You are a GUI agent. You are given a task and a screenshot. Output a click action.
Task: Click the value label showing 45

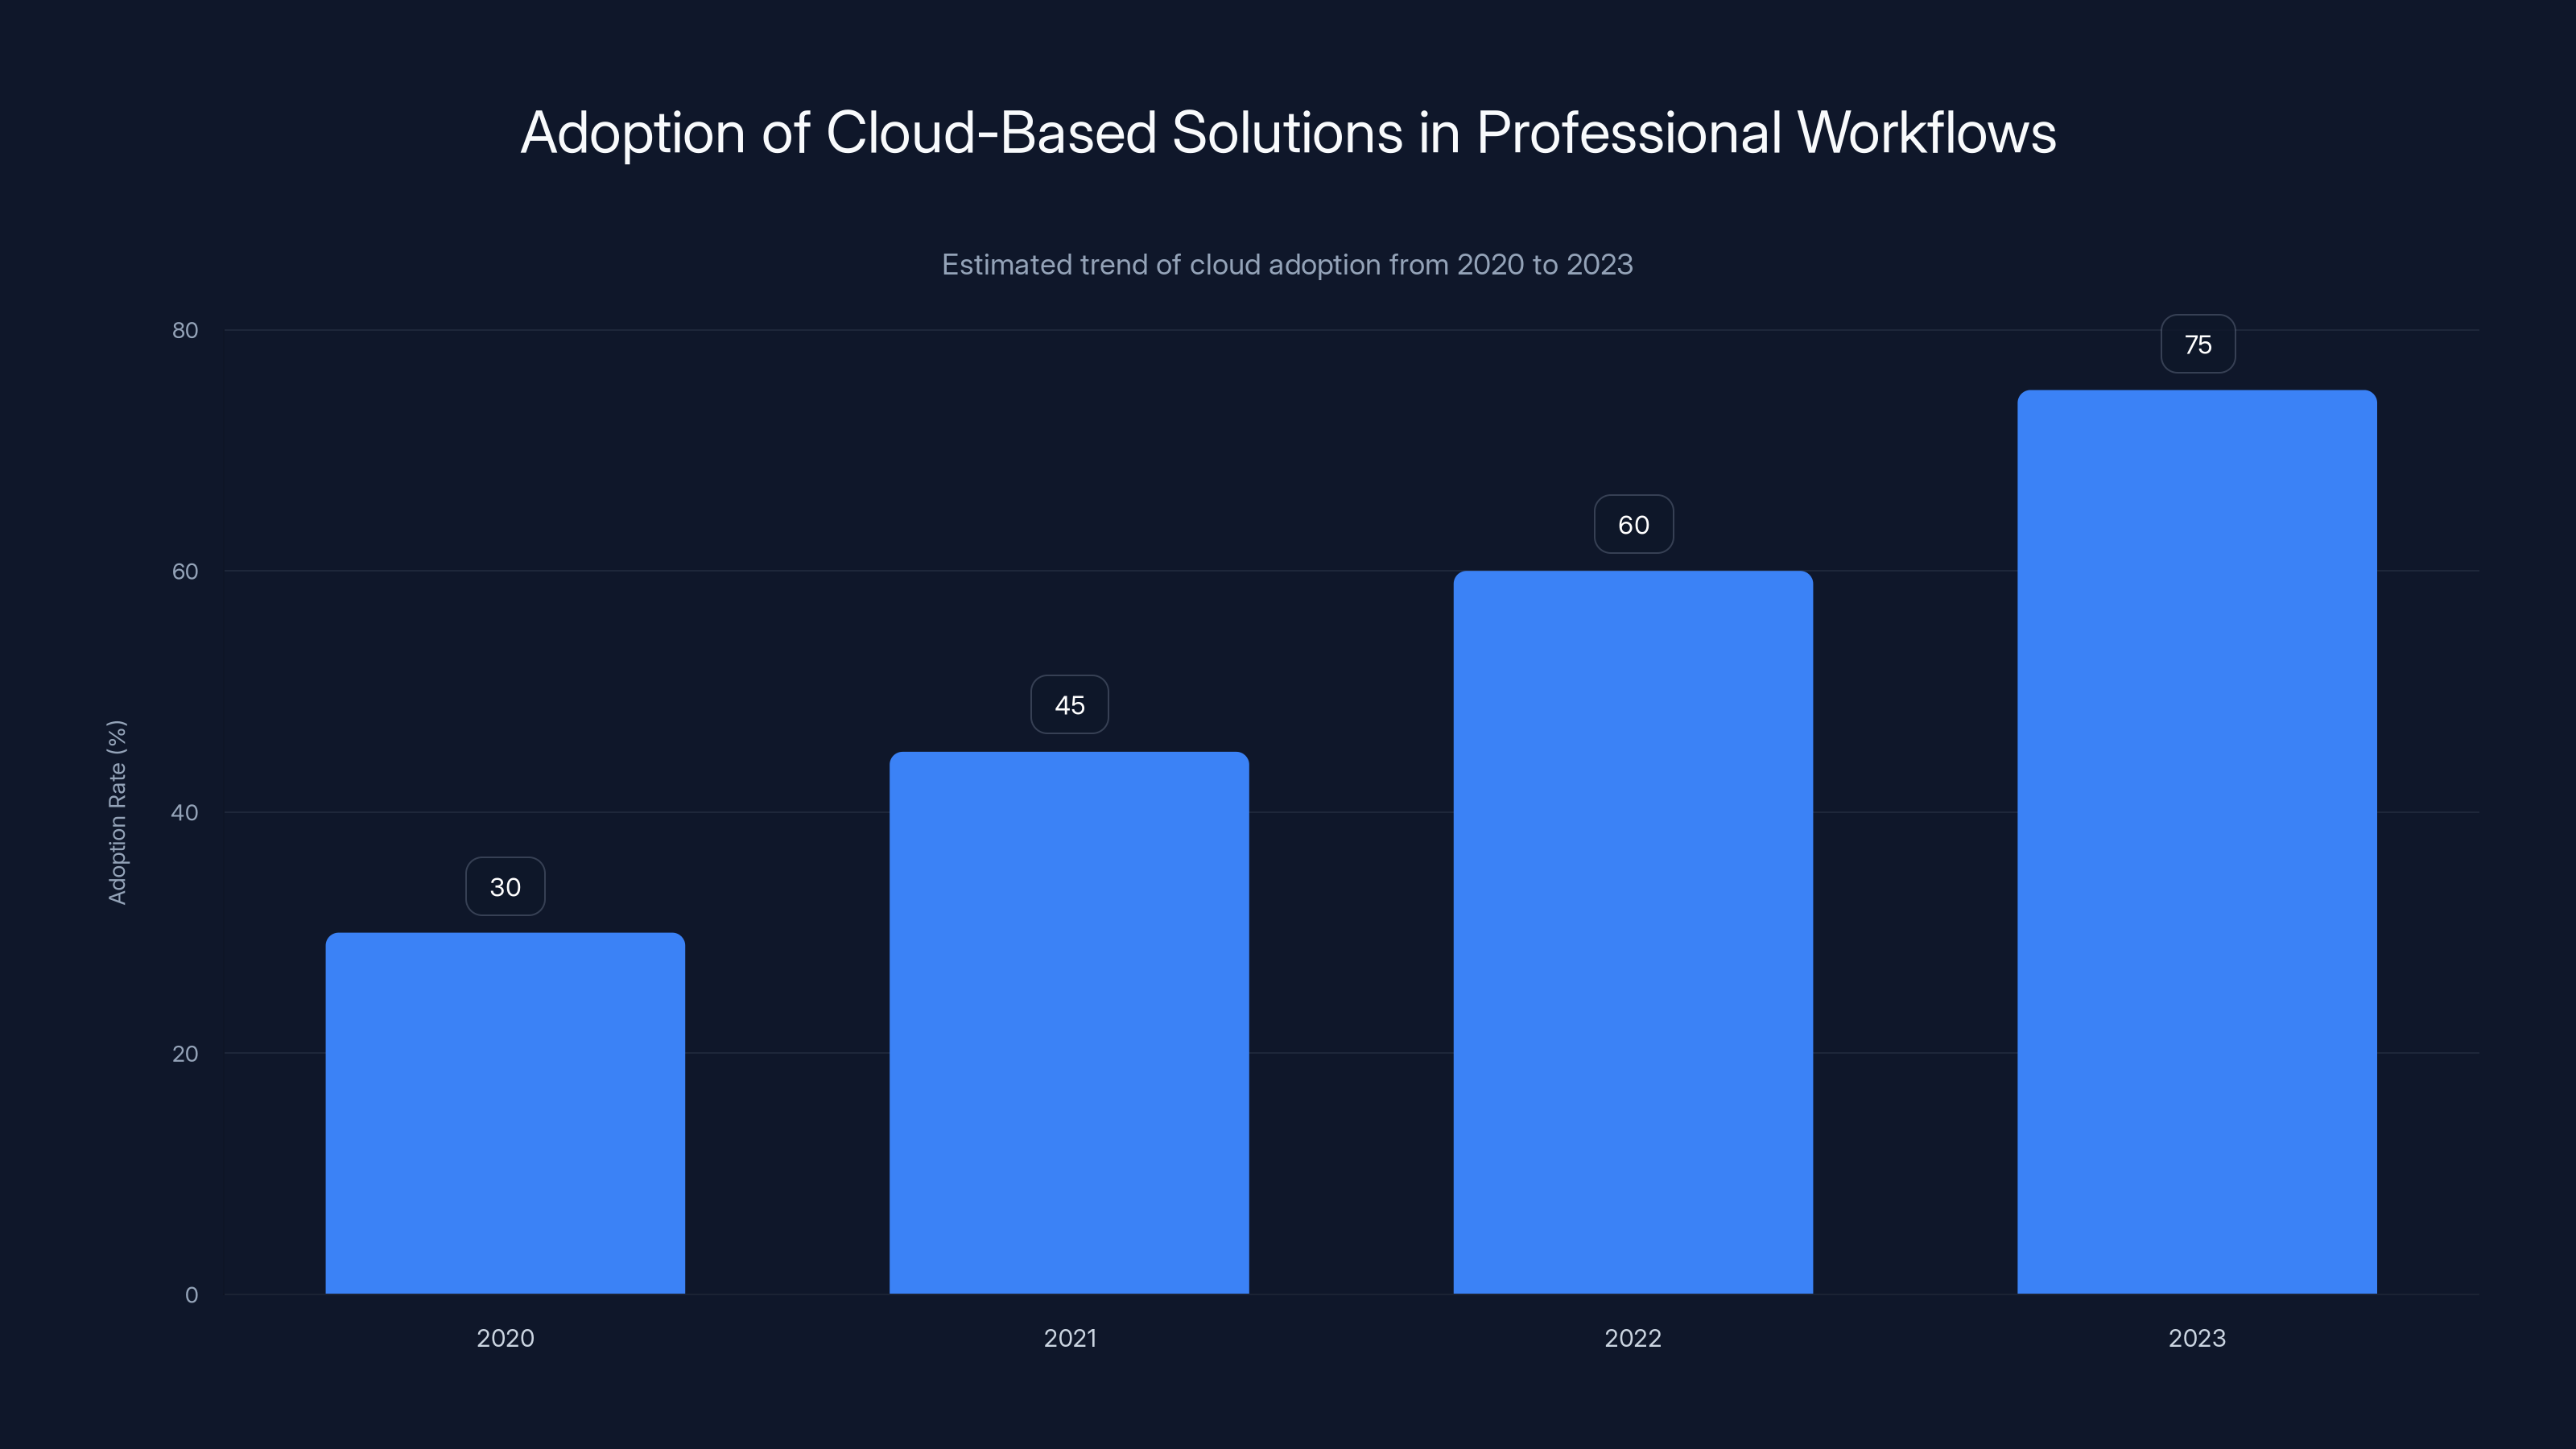pyautogui.click(x=1068, y=704)
